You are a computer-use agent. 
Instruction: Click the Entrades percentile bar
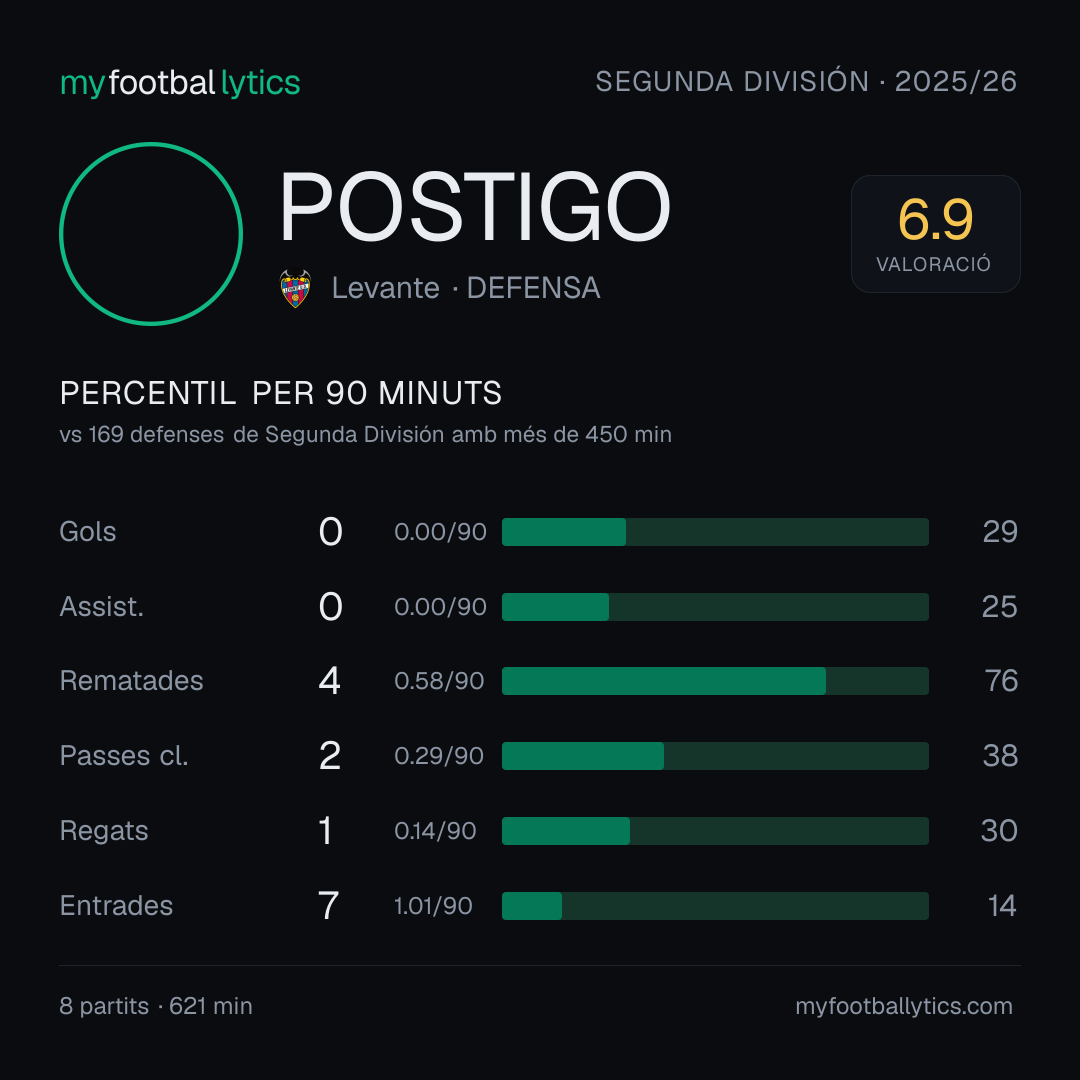[715, 906]
